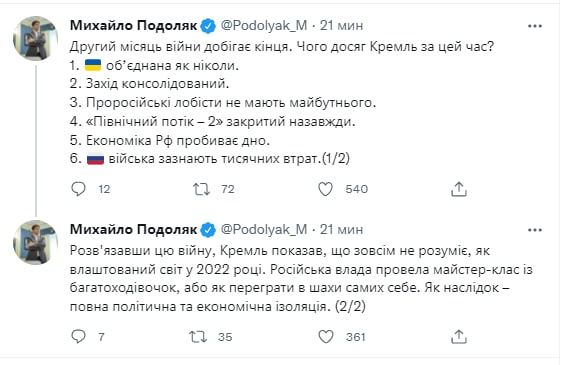Reply to the first tweet
The width and height of the screenshot is (561, 365).
coord(78,189)
